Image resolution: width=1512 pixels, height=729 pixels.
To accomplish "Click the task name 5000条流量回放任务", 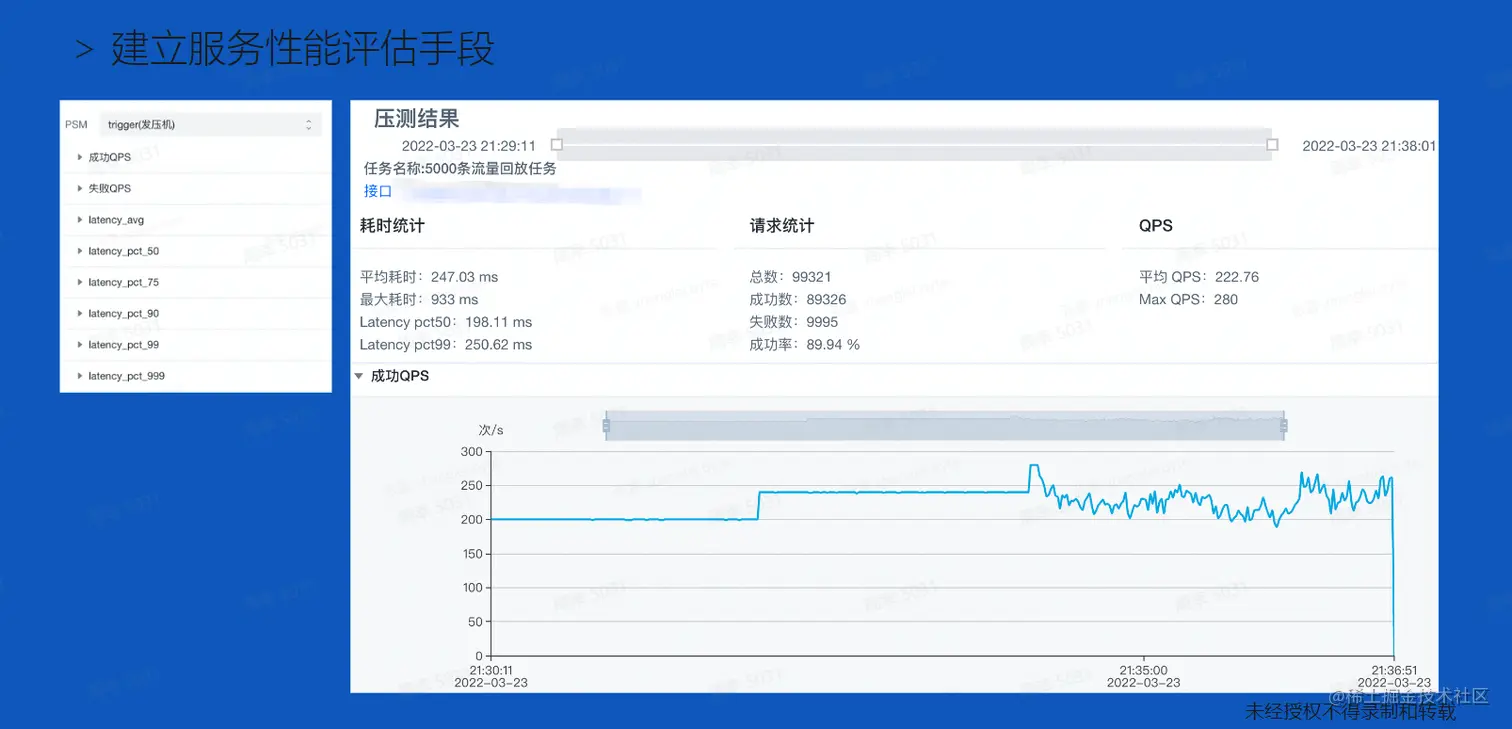I will [x=490, y=168].
